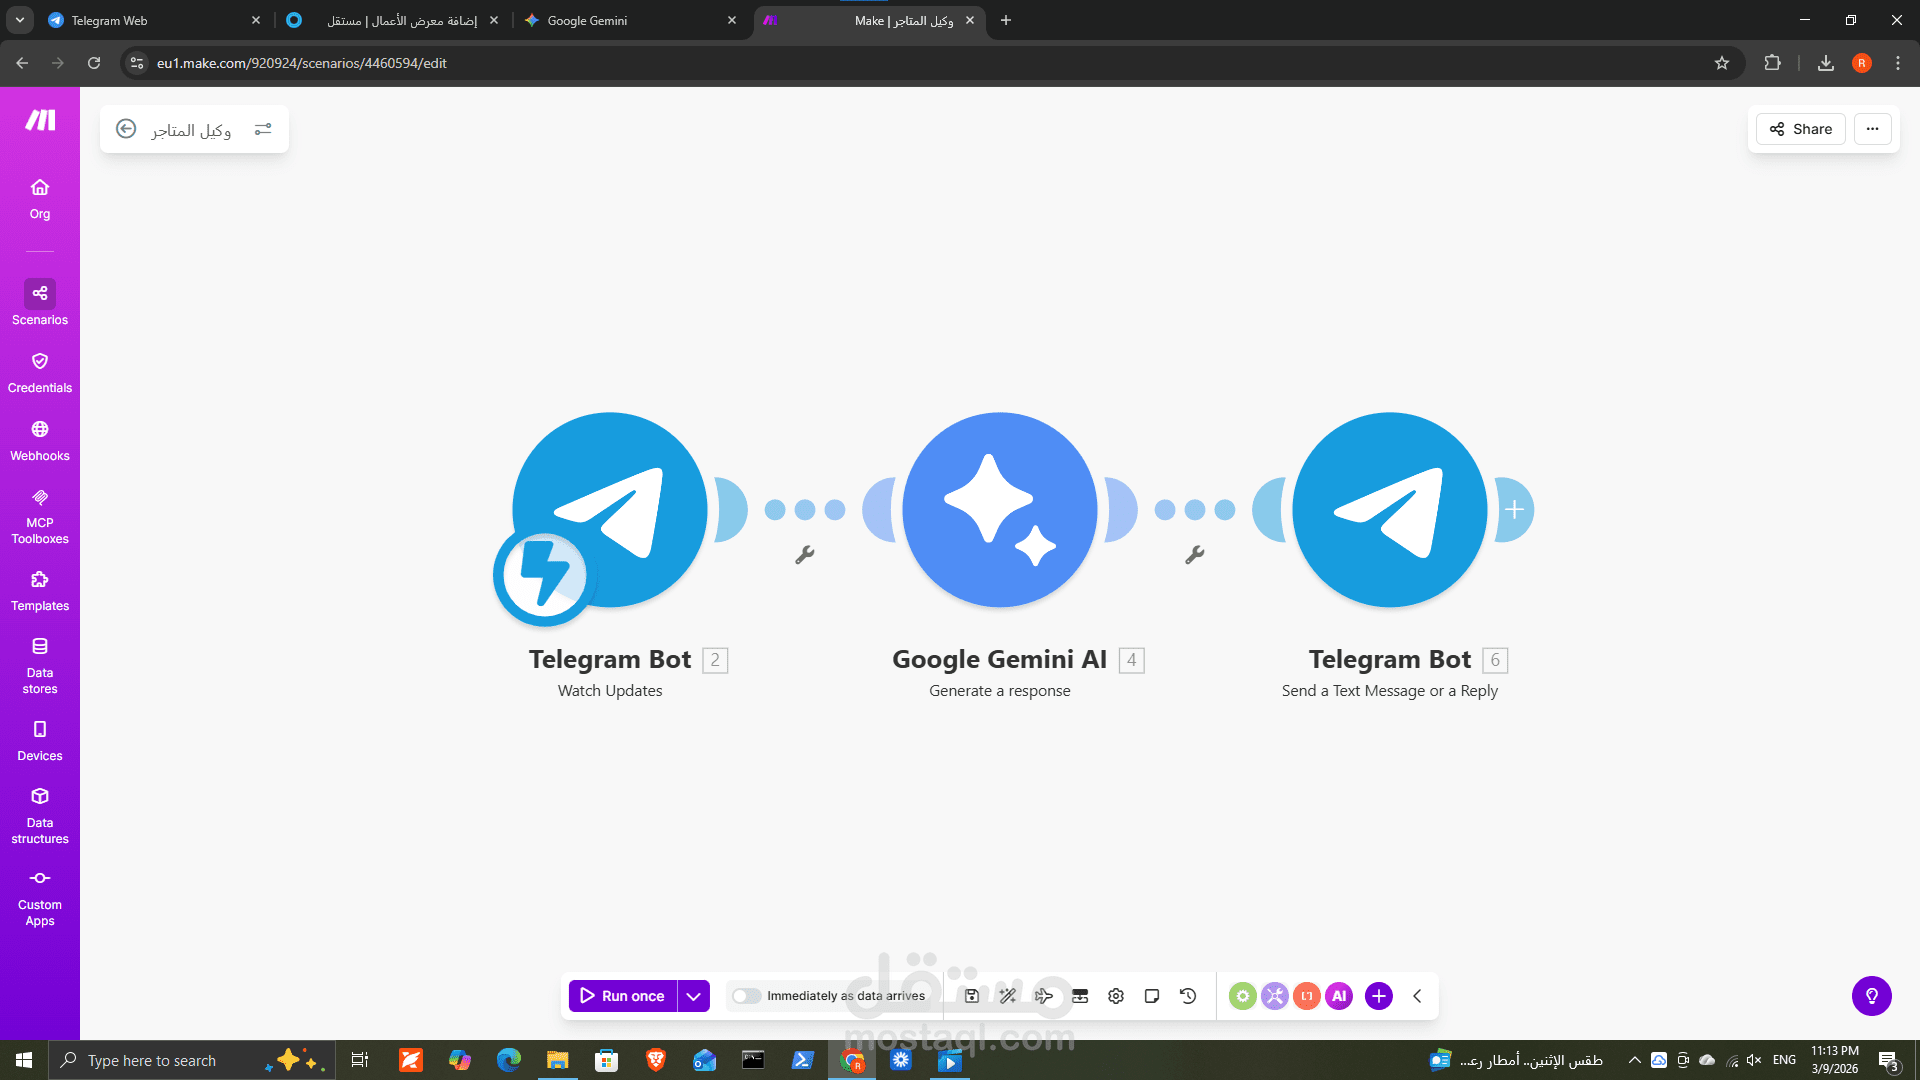
Task: Open the three-dots menu beside Share
Action: [1872, 129]
